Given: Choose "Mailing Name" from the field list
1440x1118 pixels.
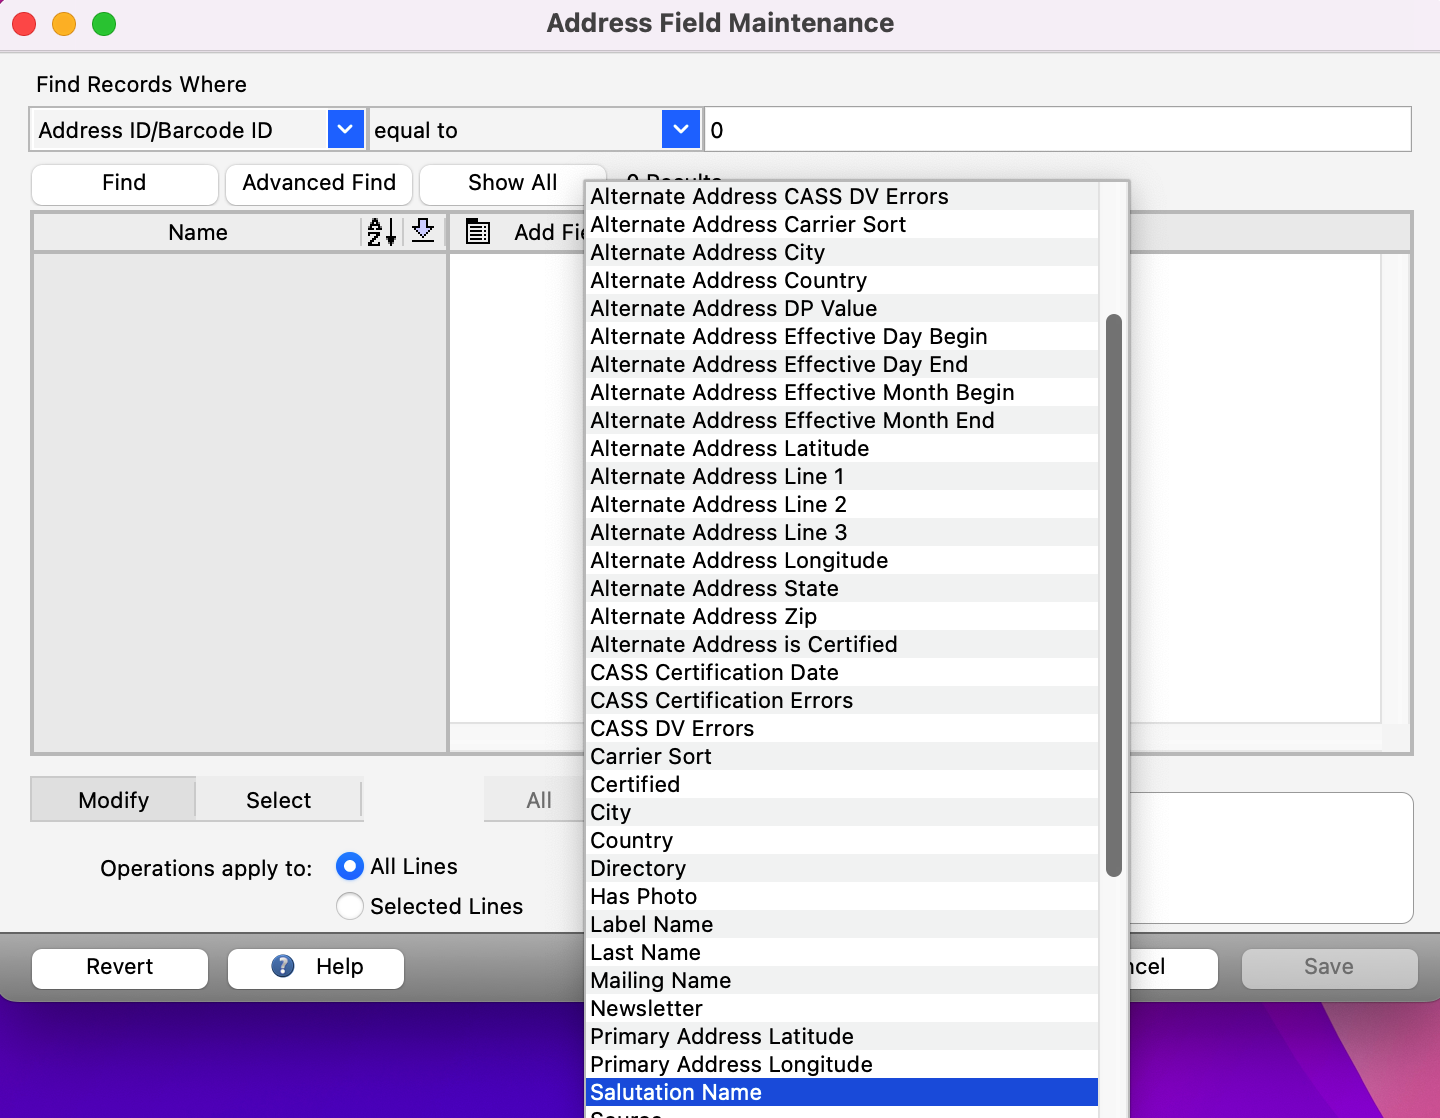Looking at the screenshot, I should [x=660, y=980].
